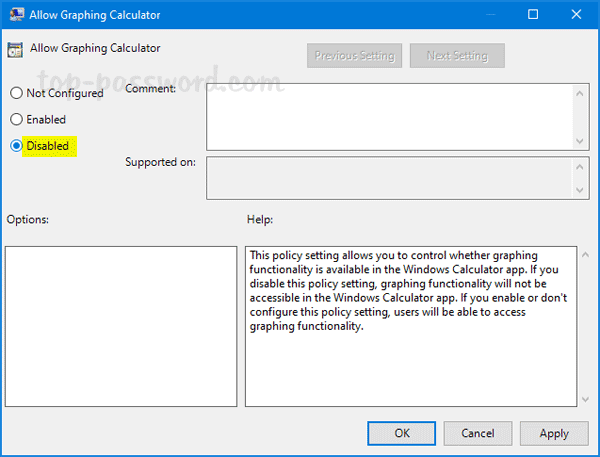This screenshot has height=457, width=600.
Task: Click the Help pane scroll down arrow
Action: [x=585, y=399]
